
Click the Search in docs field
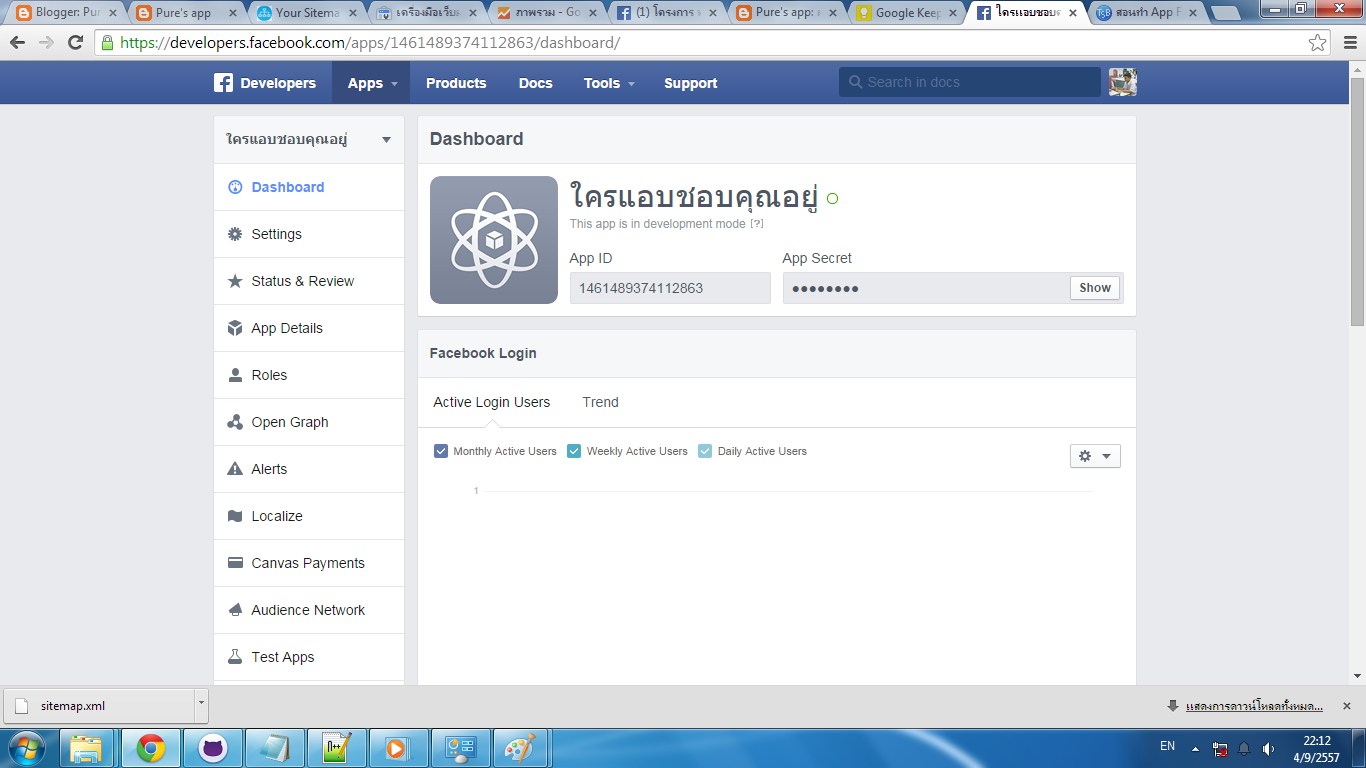(x=970, y=82)
